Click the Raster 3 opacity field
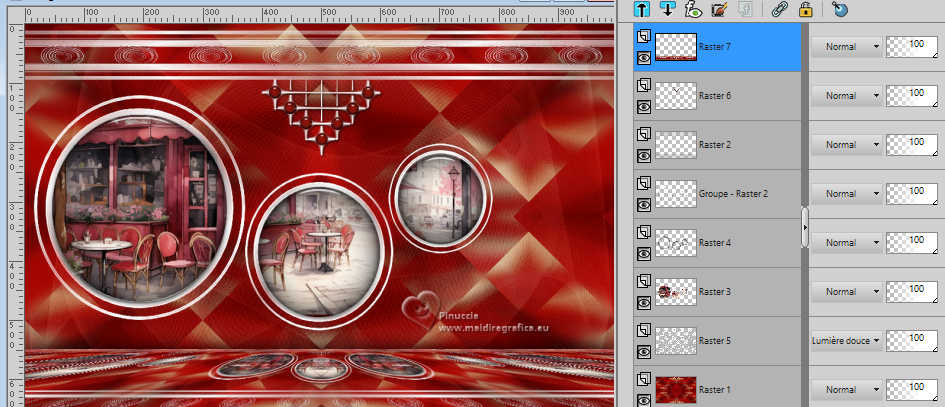Screen dimensions: 945x407 click(x=911, y=292)
